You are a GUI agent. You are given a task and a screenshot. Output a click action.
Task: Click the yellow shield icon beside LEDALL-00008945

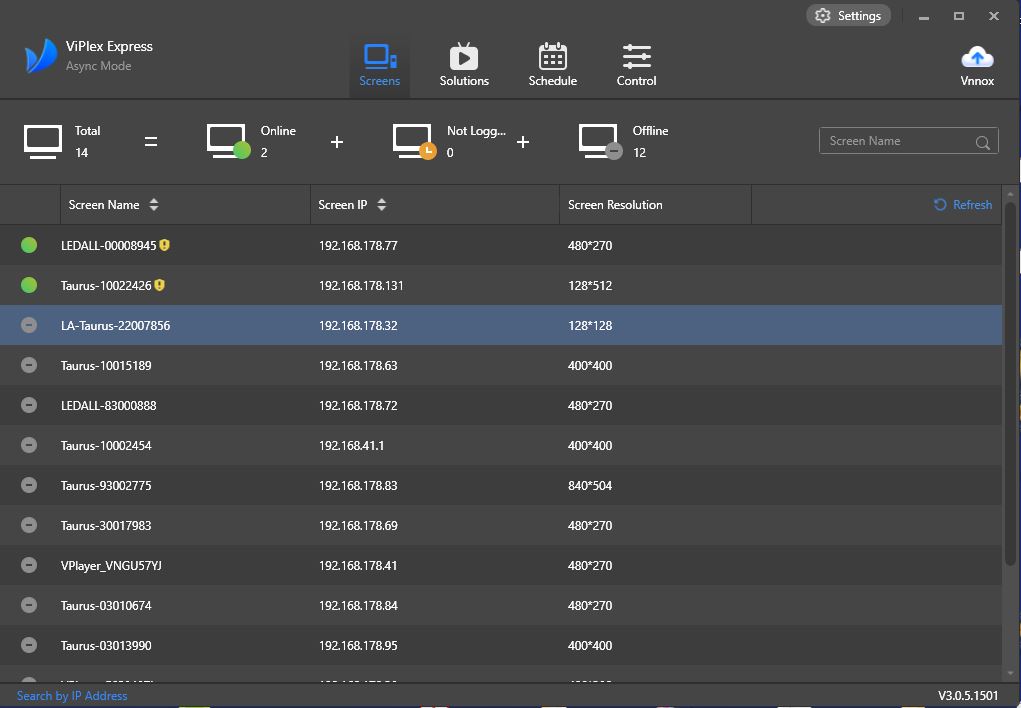click(x=165, y=245)
